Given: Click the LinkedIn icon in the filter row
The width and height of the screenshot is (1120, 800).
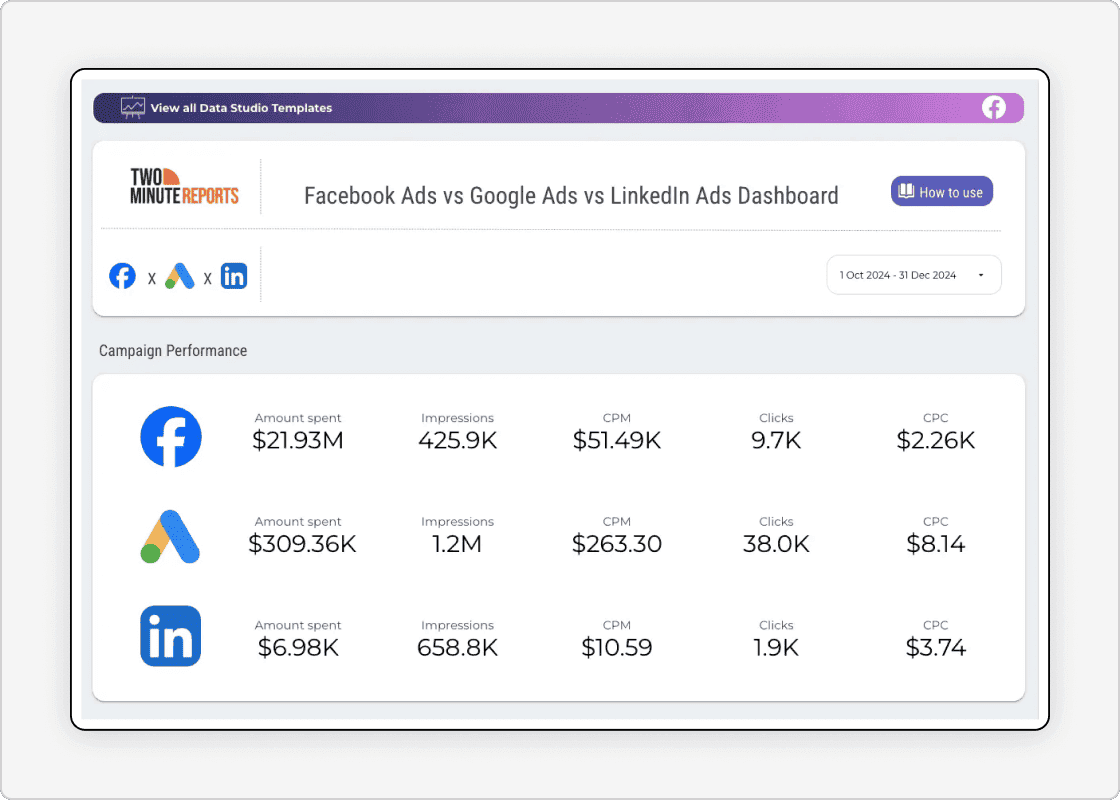Looking at the screenshot, I should (234, 276).
